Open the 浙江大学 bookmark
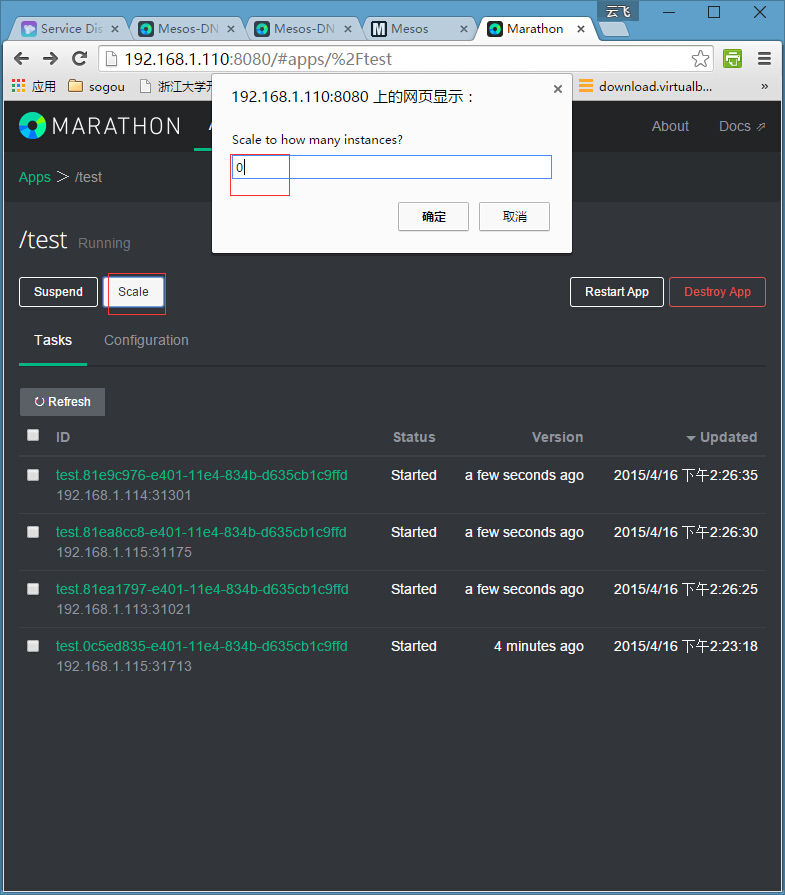Image resolution: width=785 pixels, height=895 pixels. (x=177, y=86)
